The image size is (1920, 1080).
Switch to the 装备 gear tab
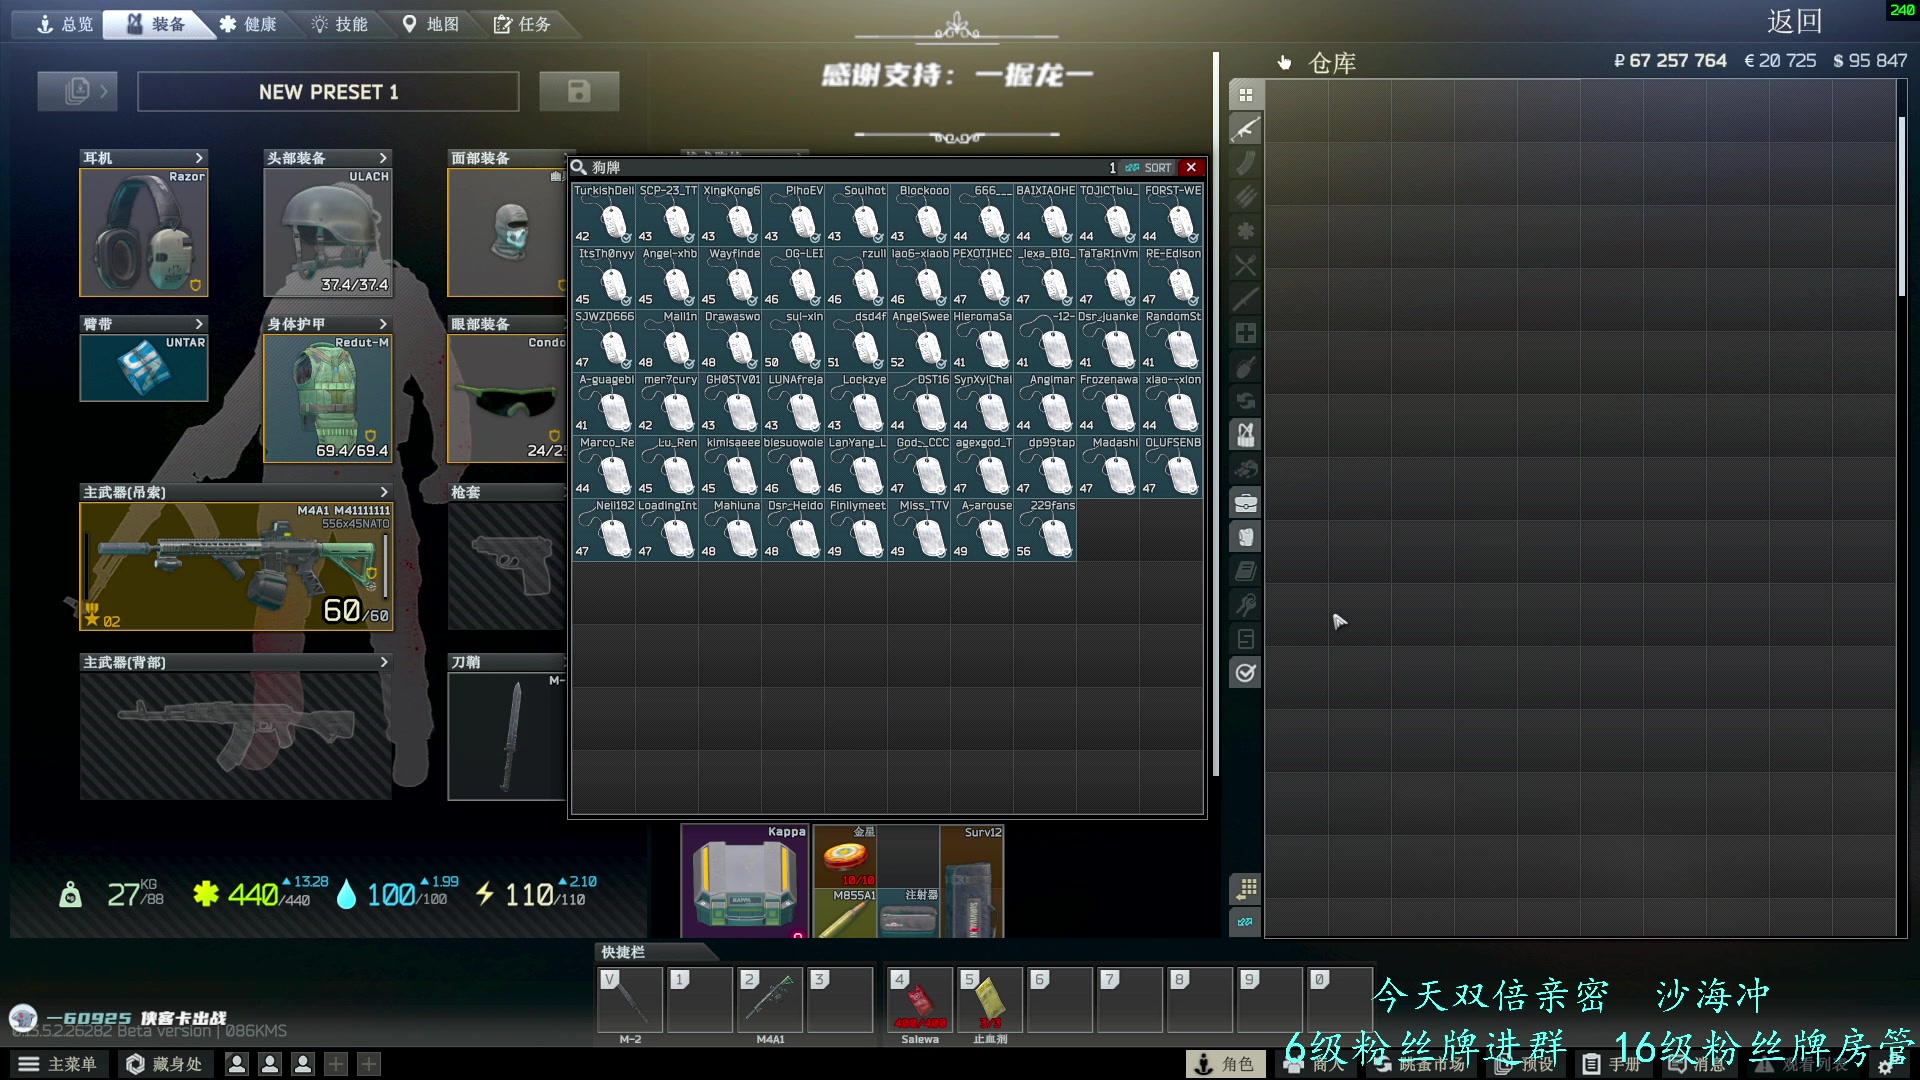pos(156,24)
